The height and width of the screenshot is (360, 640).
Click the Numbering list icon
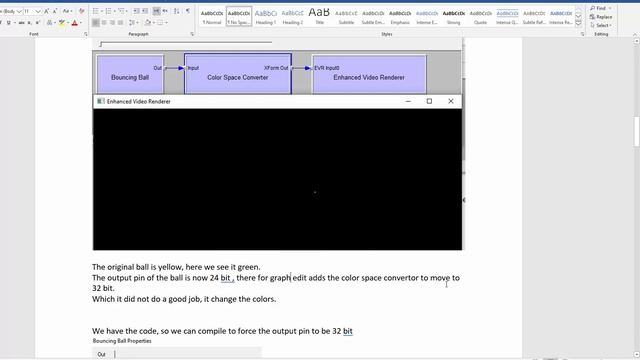point(109,11)
